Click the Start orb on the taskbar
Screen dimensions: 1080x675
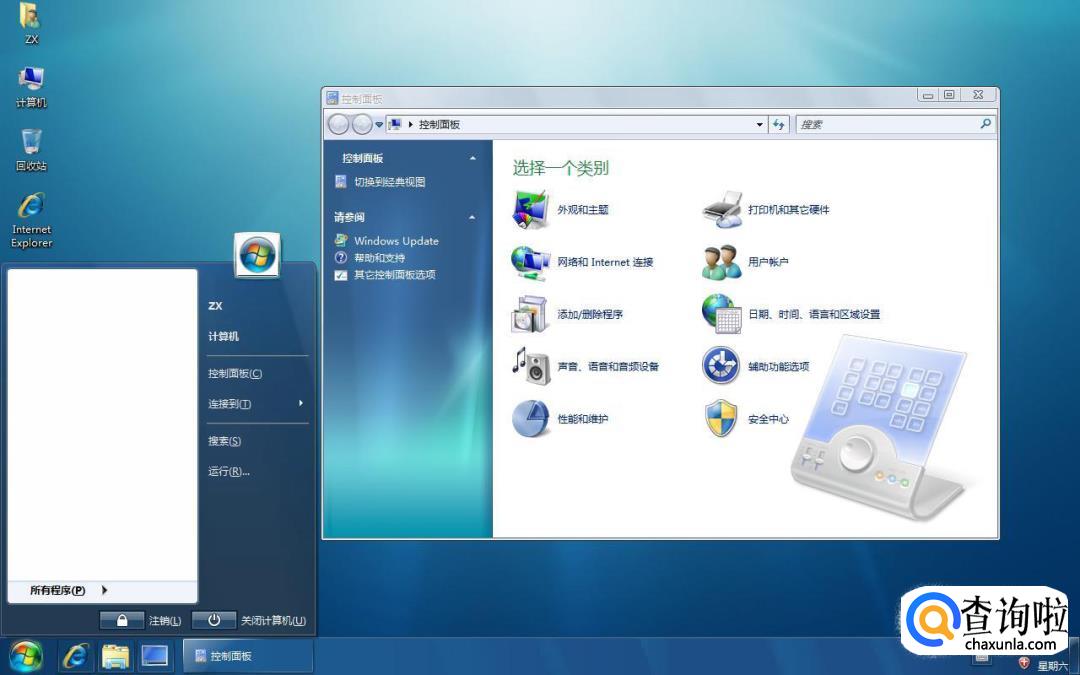[25, 655]
